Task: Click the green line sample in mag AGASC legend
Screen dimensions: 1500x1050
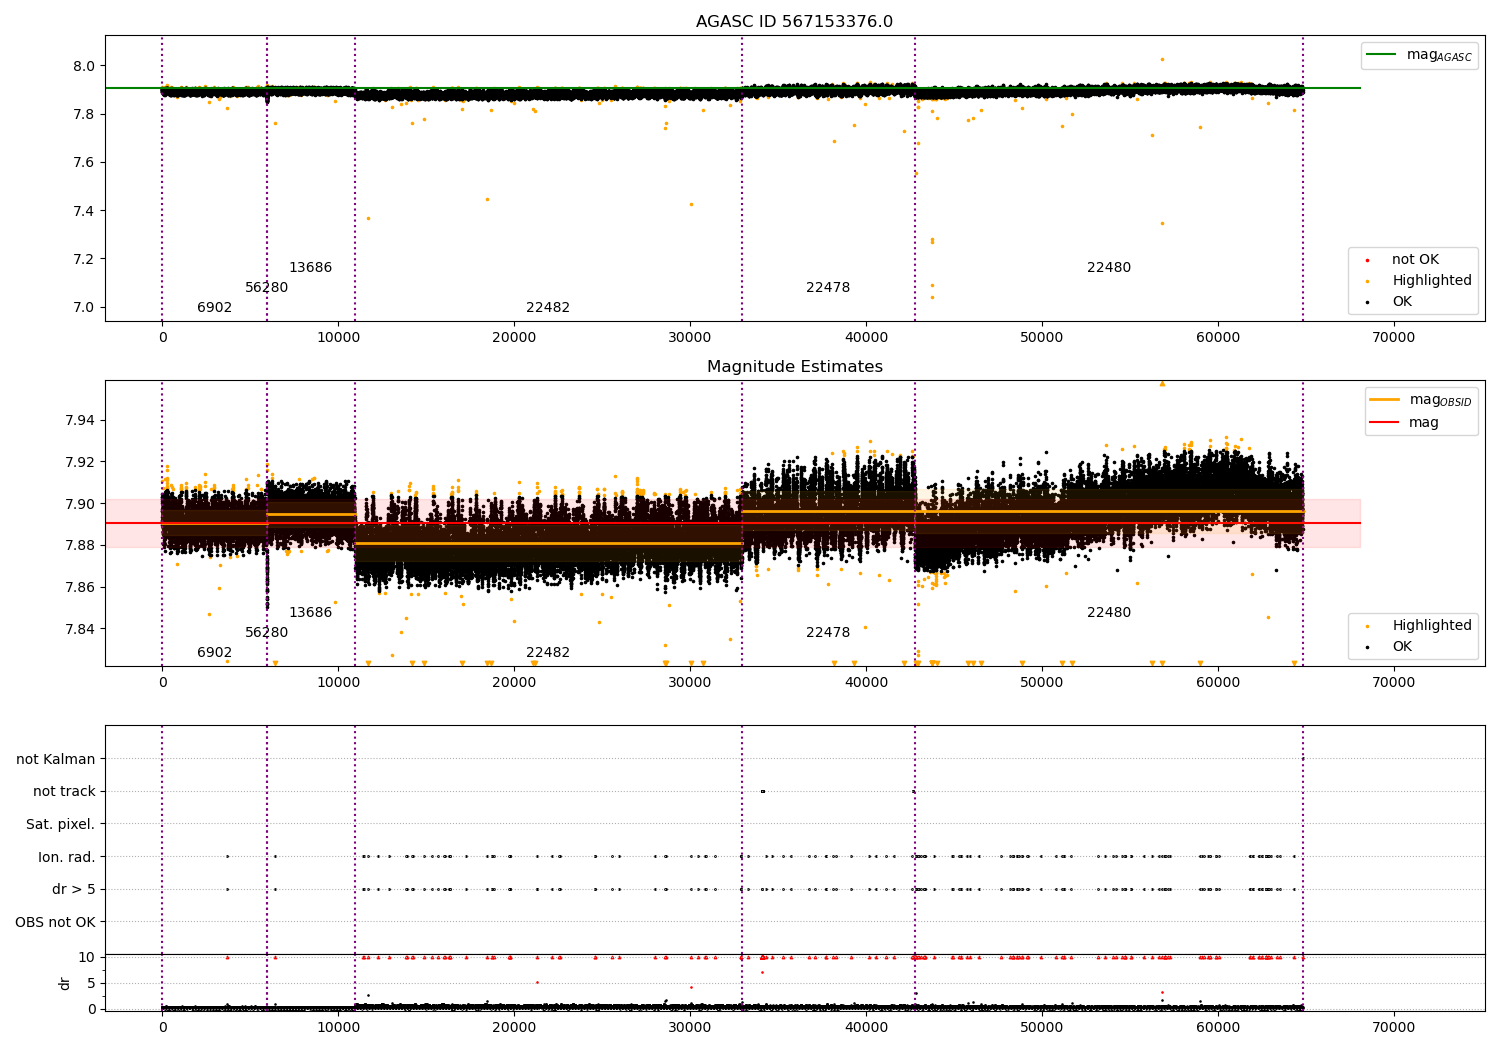Action: 1383,55
